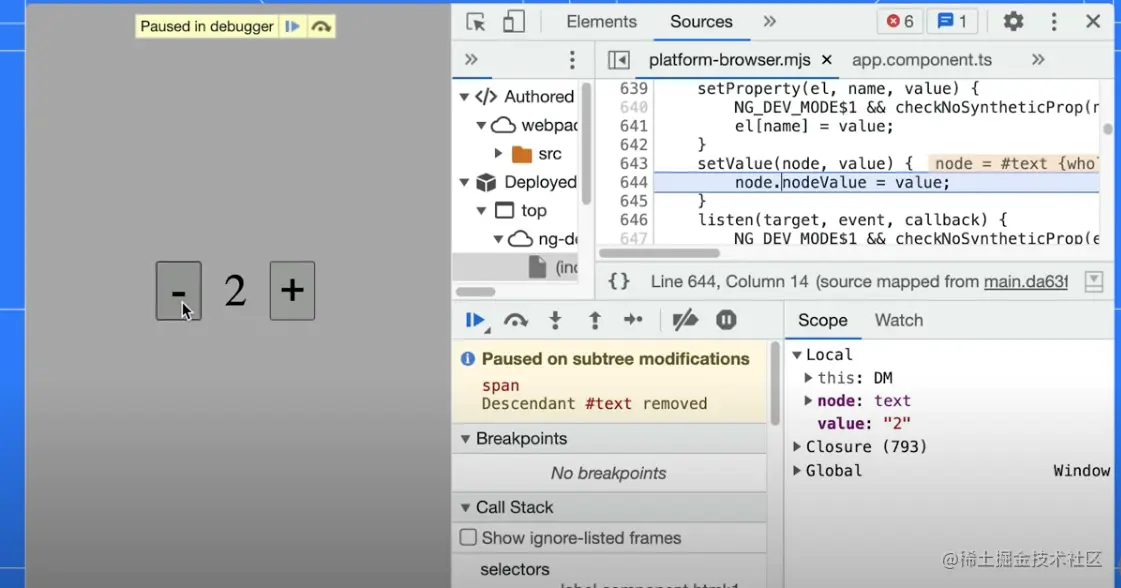Open the navigator pane three-dot menu
Image resolution: width=1121 pixels, height=588 pixels.
coord(572,60)
